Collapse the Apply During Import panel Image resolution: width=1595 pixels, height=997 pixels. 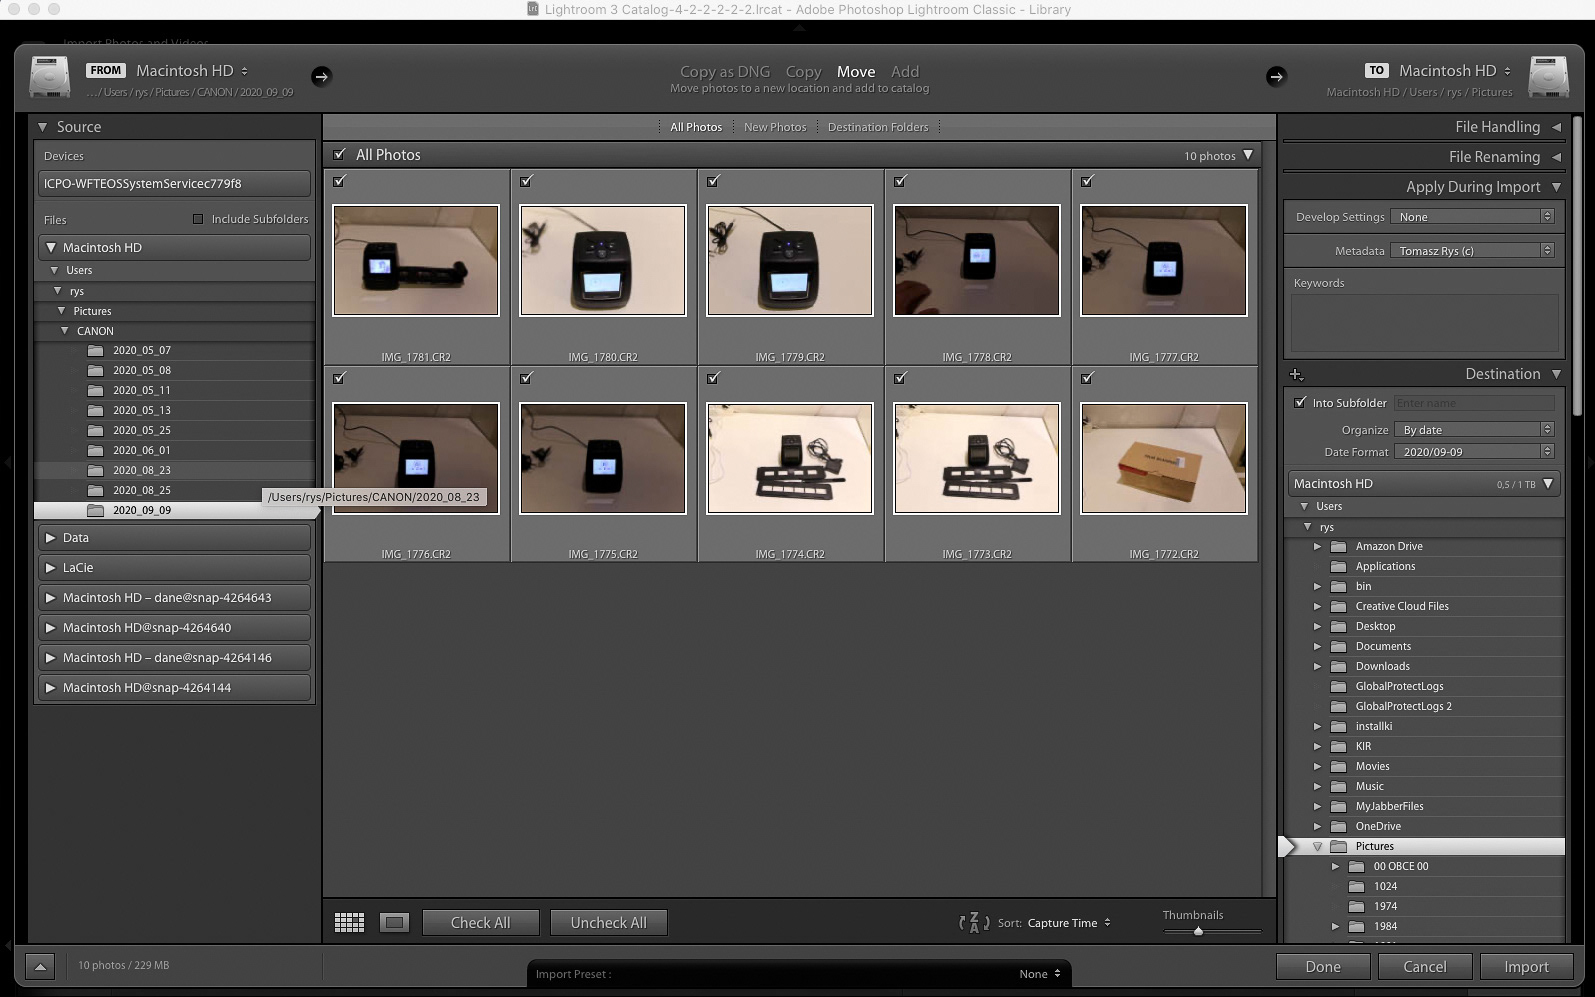pos(1556,187)
